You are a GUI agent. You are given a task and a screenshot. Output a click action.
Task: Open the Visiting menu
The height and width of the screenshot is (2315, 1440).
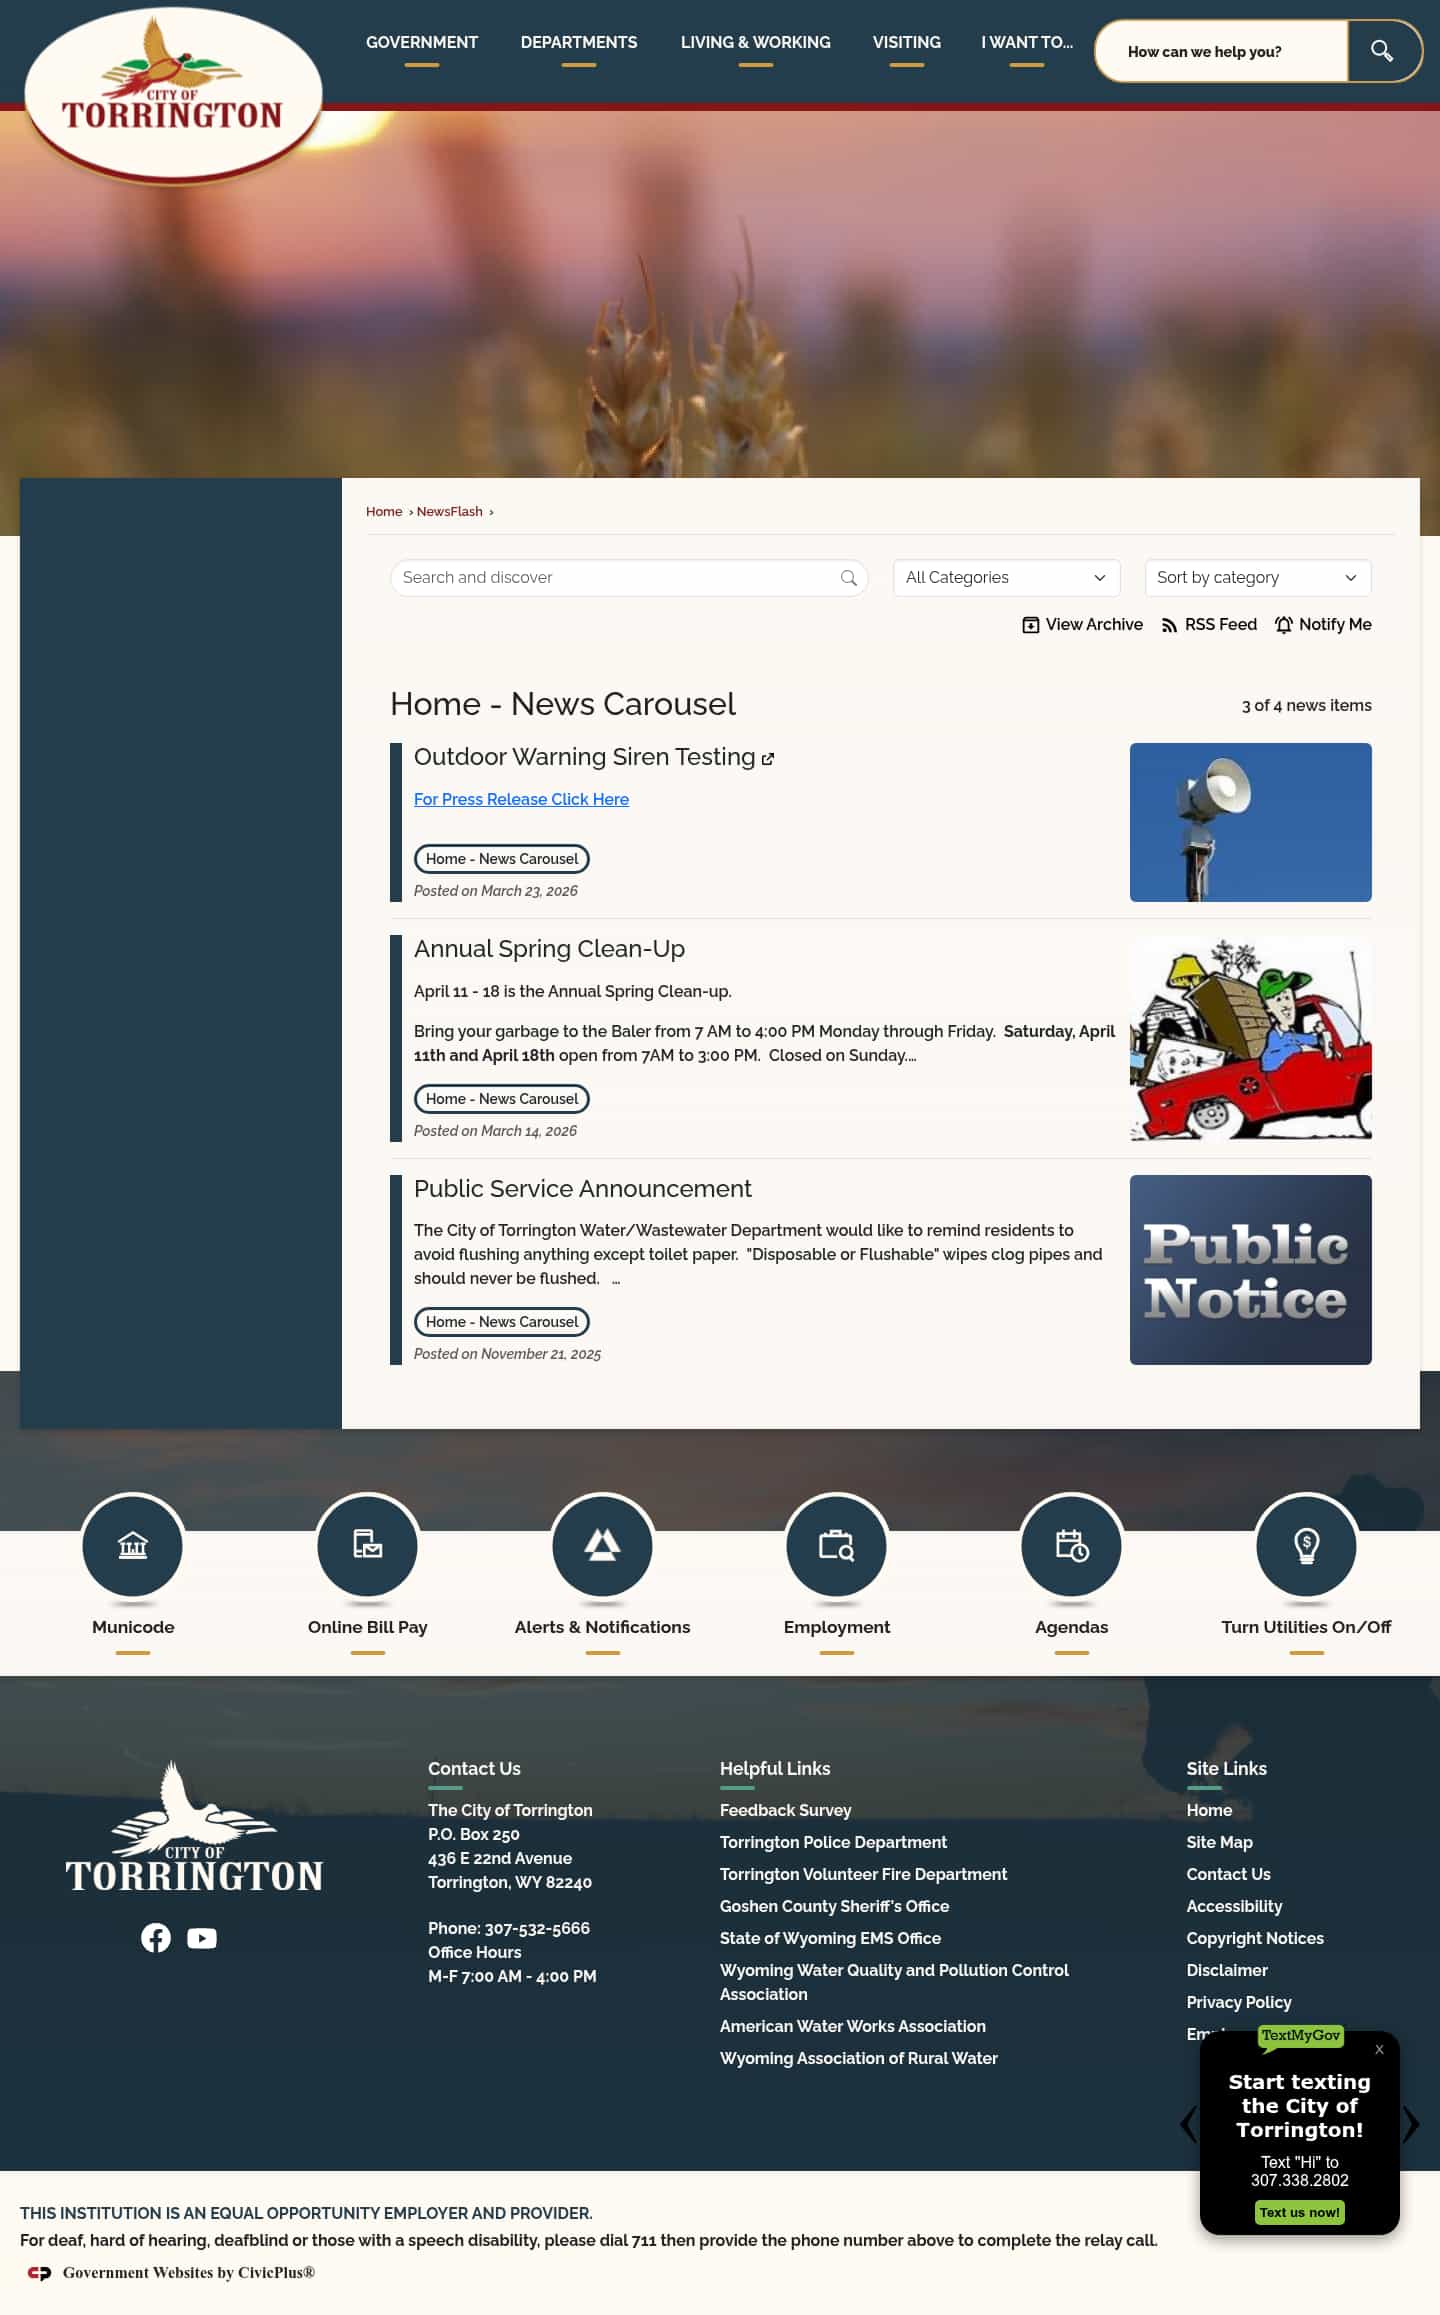(907, 43)
